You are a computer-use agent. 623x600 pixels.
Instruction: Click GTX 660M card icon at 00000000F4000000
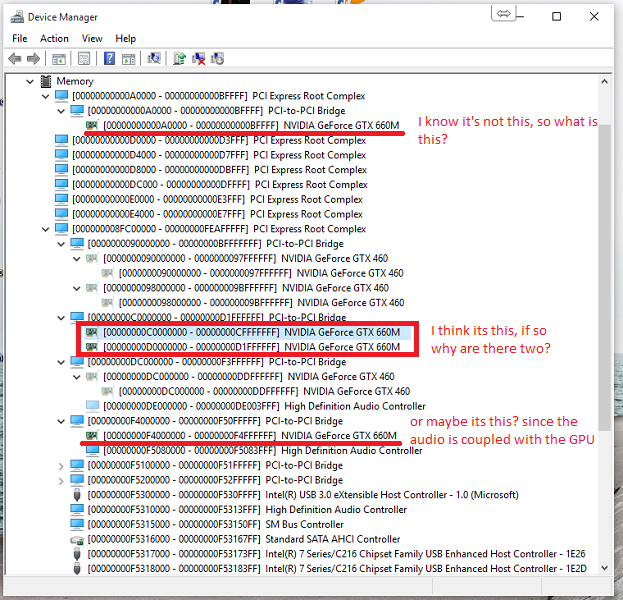92,435
